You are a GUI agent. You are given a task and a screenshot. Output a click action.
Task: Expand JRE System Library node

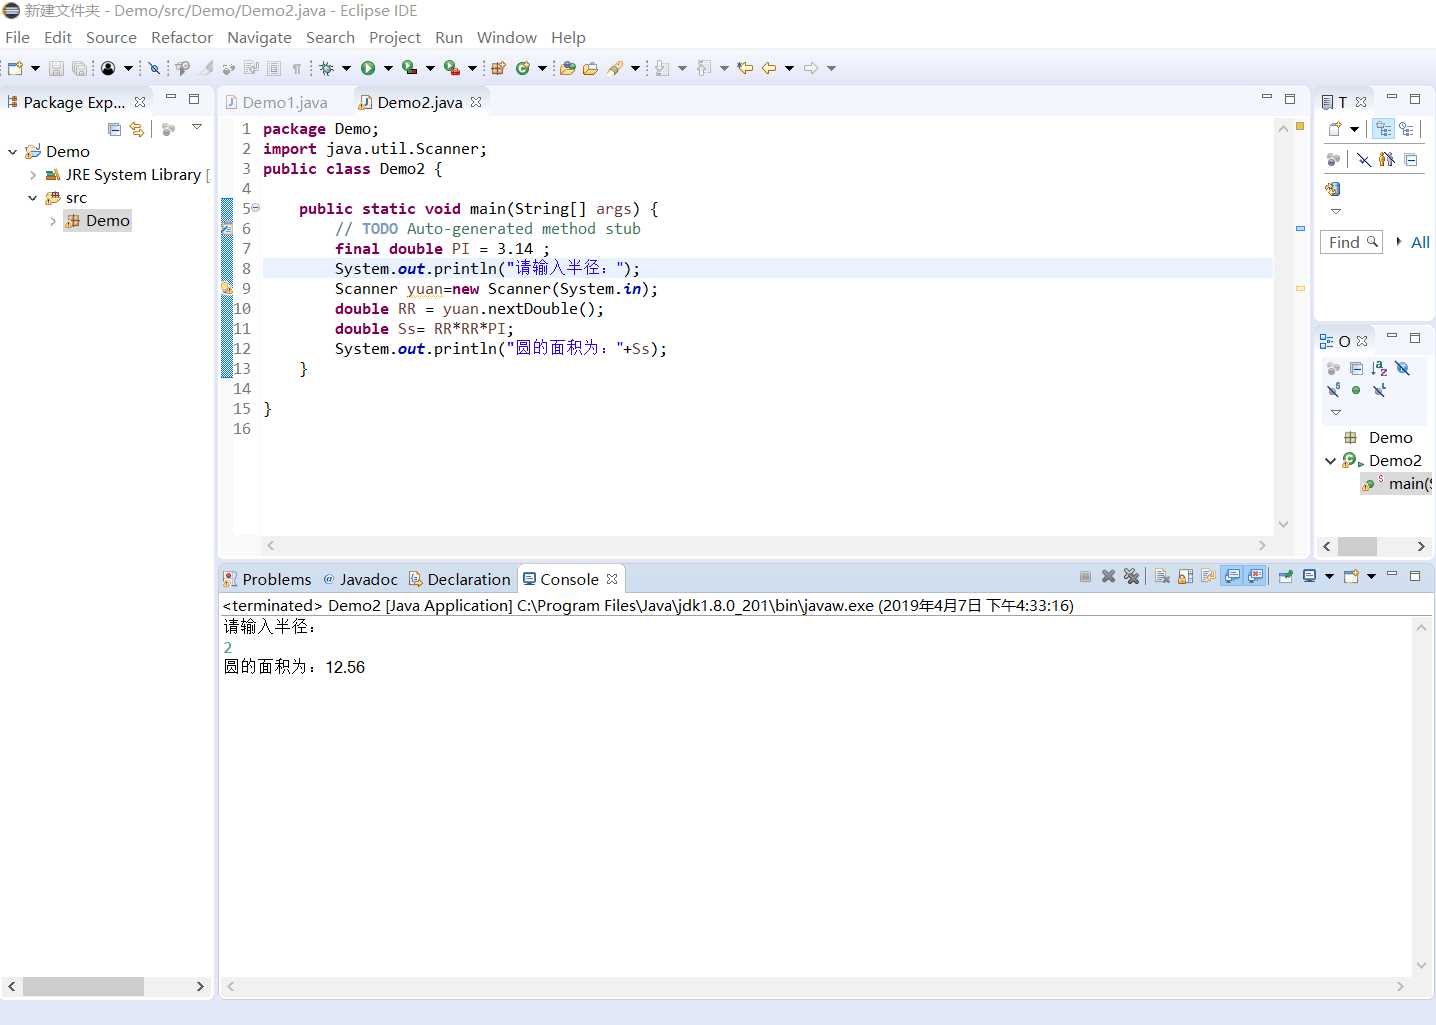click(x=33, y=175)
